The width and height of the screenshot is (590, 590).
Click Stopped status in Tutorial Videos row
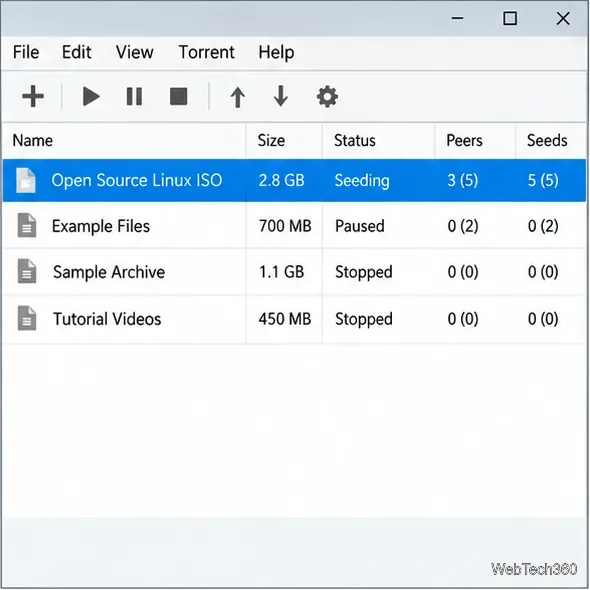364,319
